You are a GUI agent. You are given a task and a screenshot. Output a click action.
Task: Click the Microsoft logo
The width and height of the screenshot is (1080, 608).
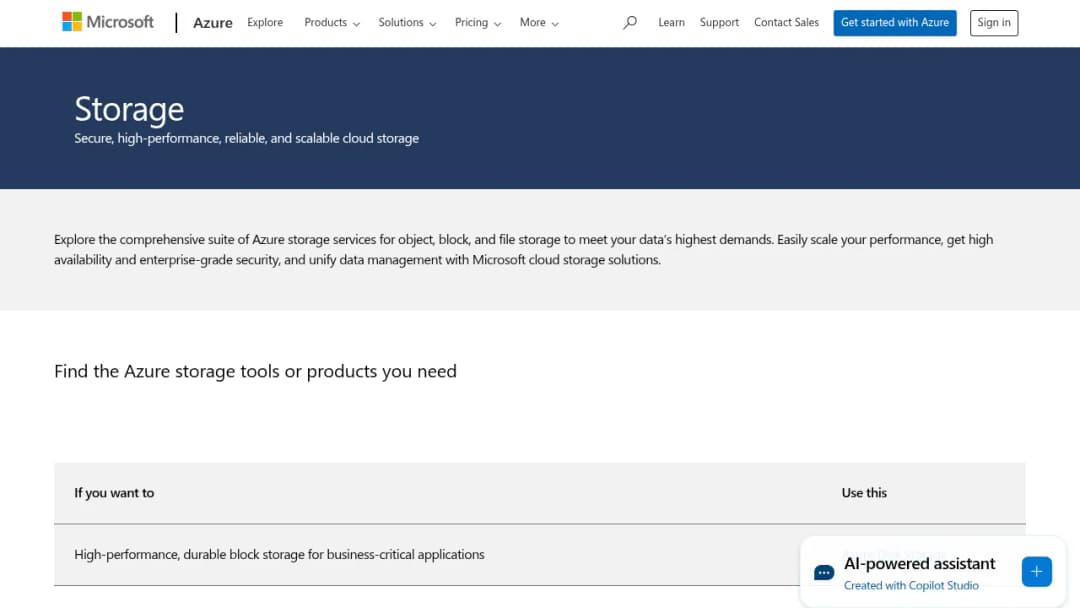(x=108, y=22)
